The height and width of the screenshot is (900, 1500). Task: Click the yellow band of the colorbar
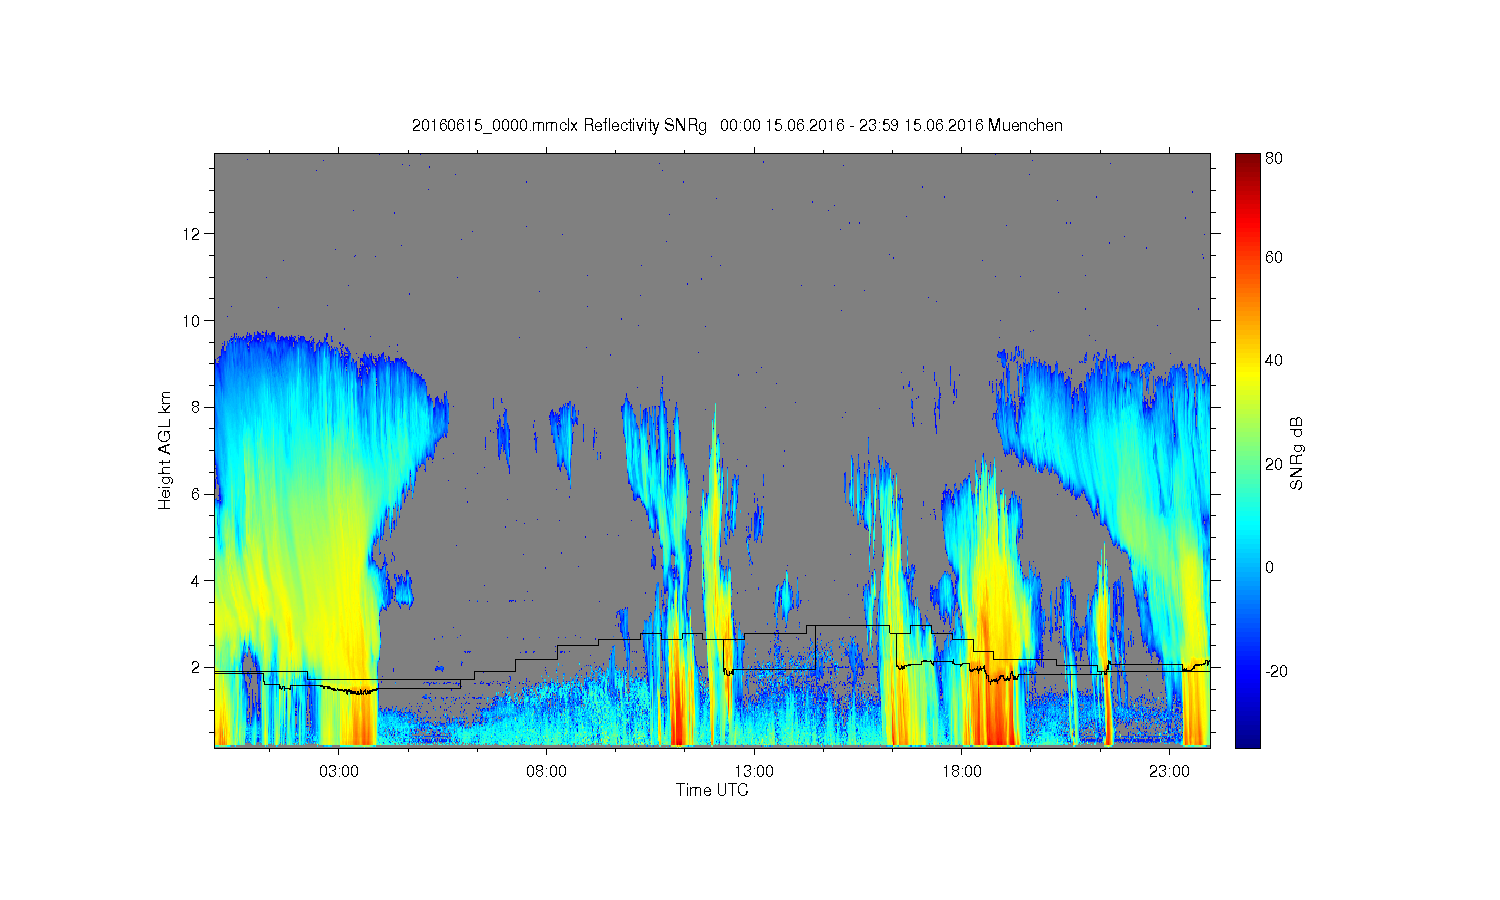click(1247, 372)
